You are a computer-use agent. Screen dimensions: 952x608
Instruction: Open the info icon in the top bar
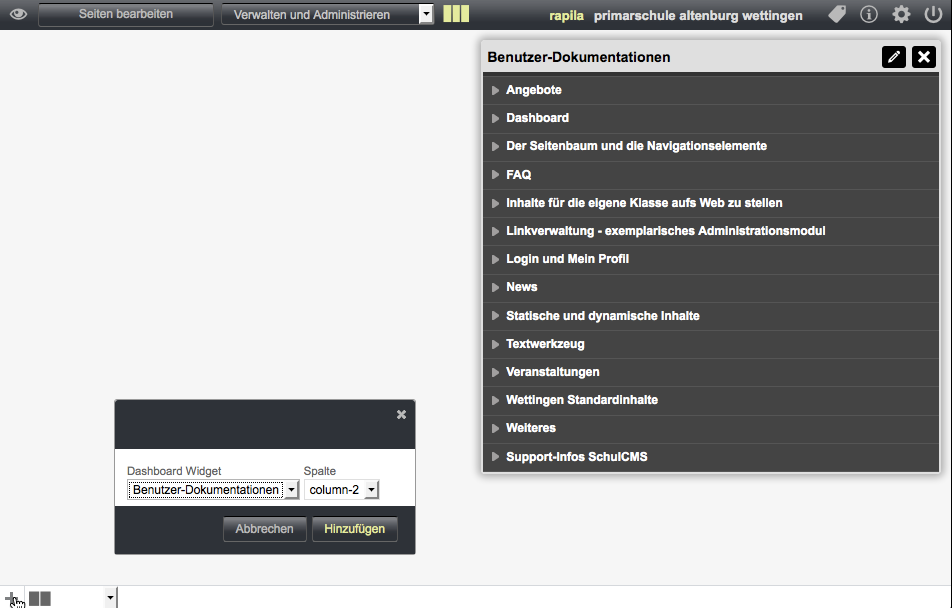click(x=869, y=14)
